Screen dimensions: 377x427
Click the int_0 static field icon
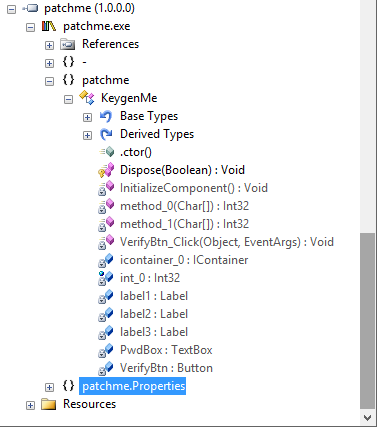pos(106,278)
